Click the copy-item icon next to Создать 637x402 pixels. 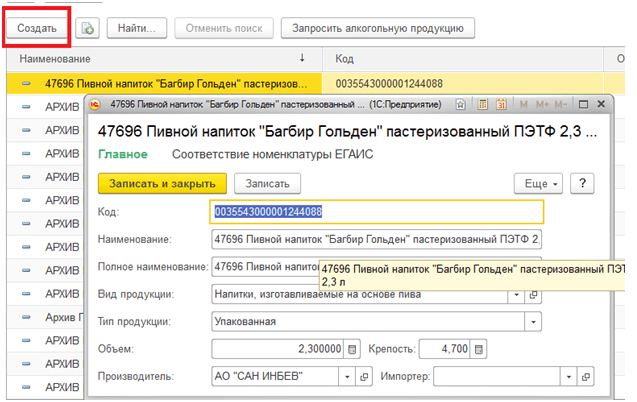coord(88,29)
